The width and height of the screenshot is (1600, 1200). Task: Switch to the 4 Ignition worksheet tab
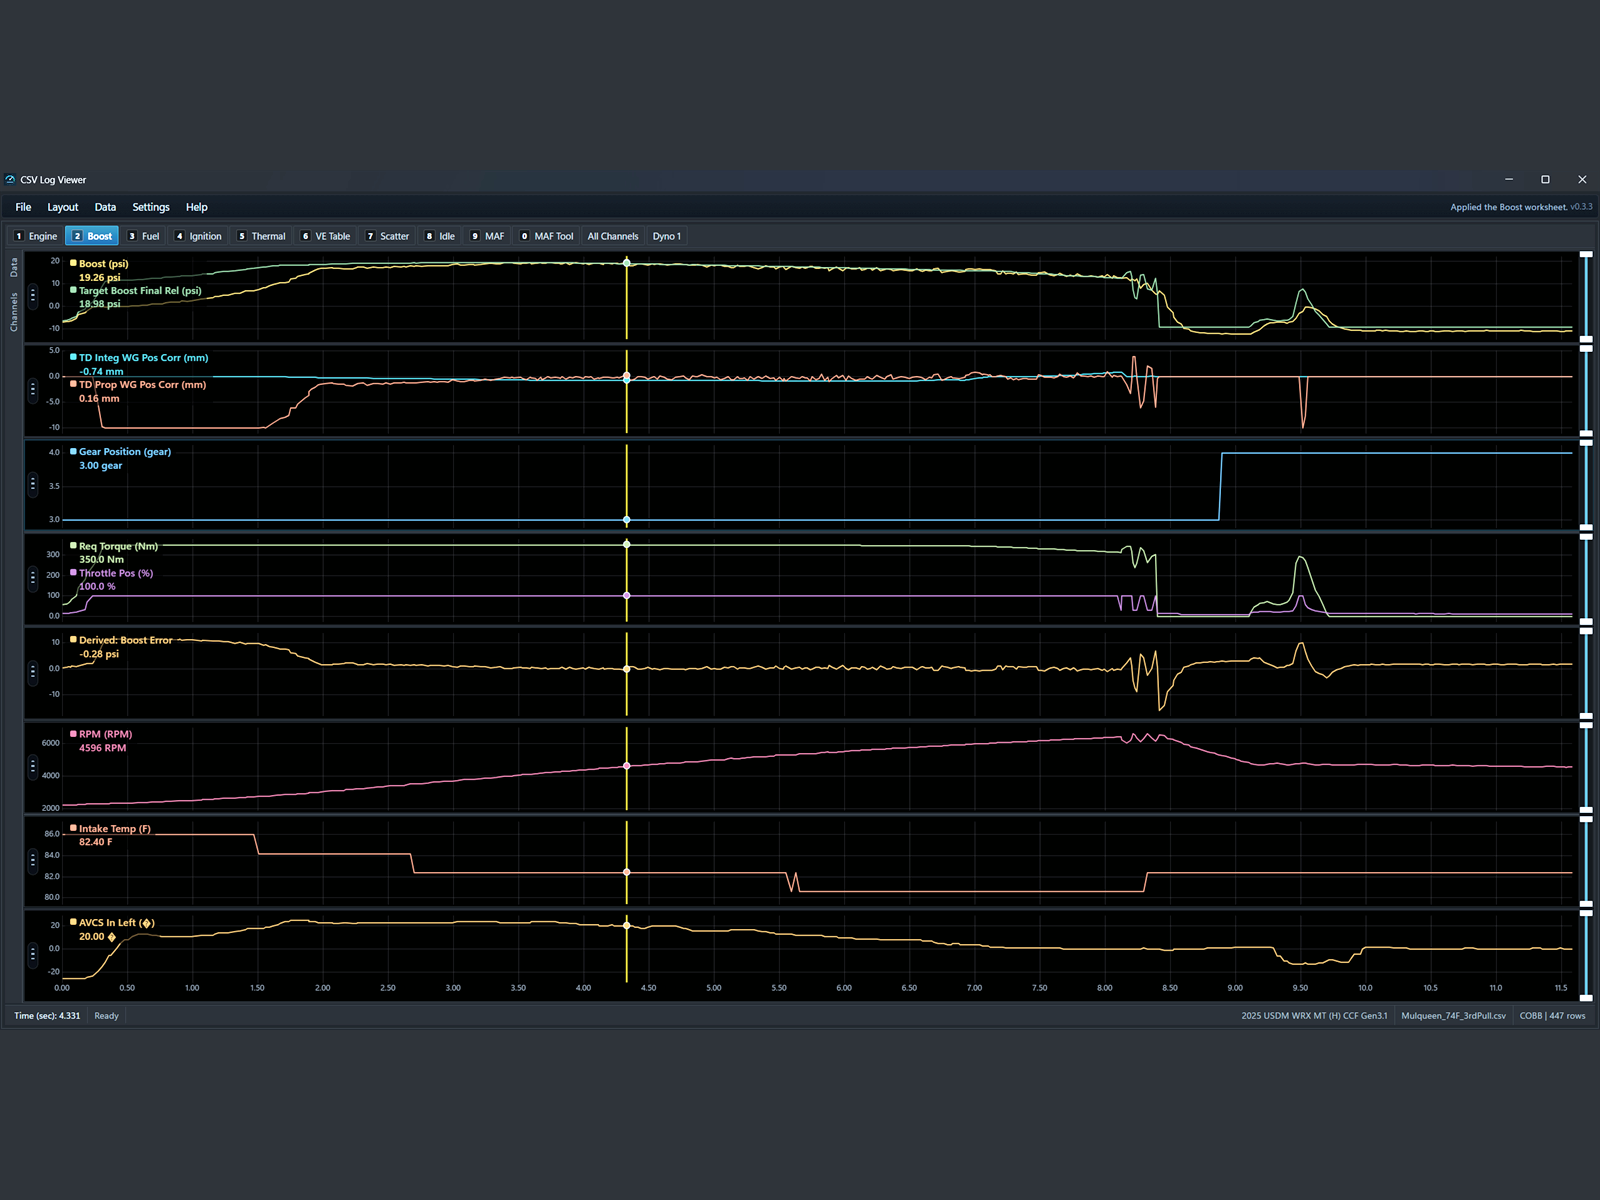199,236
